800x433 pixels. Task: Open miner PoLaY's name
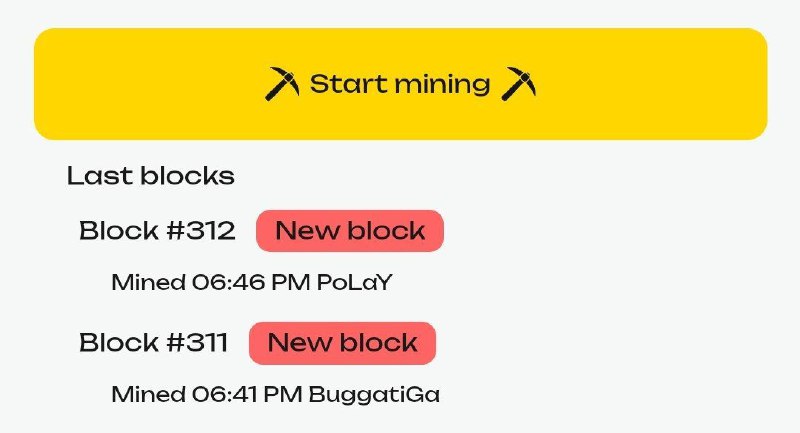pos(355,282)
